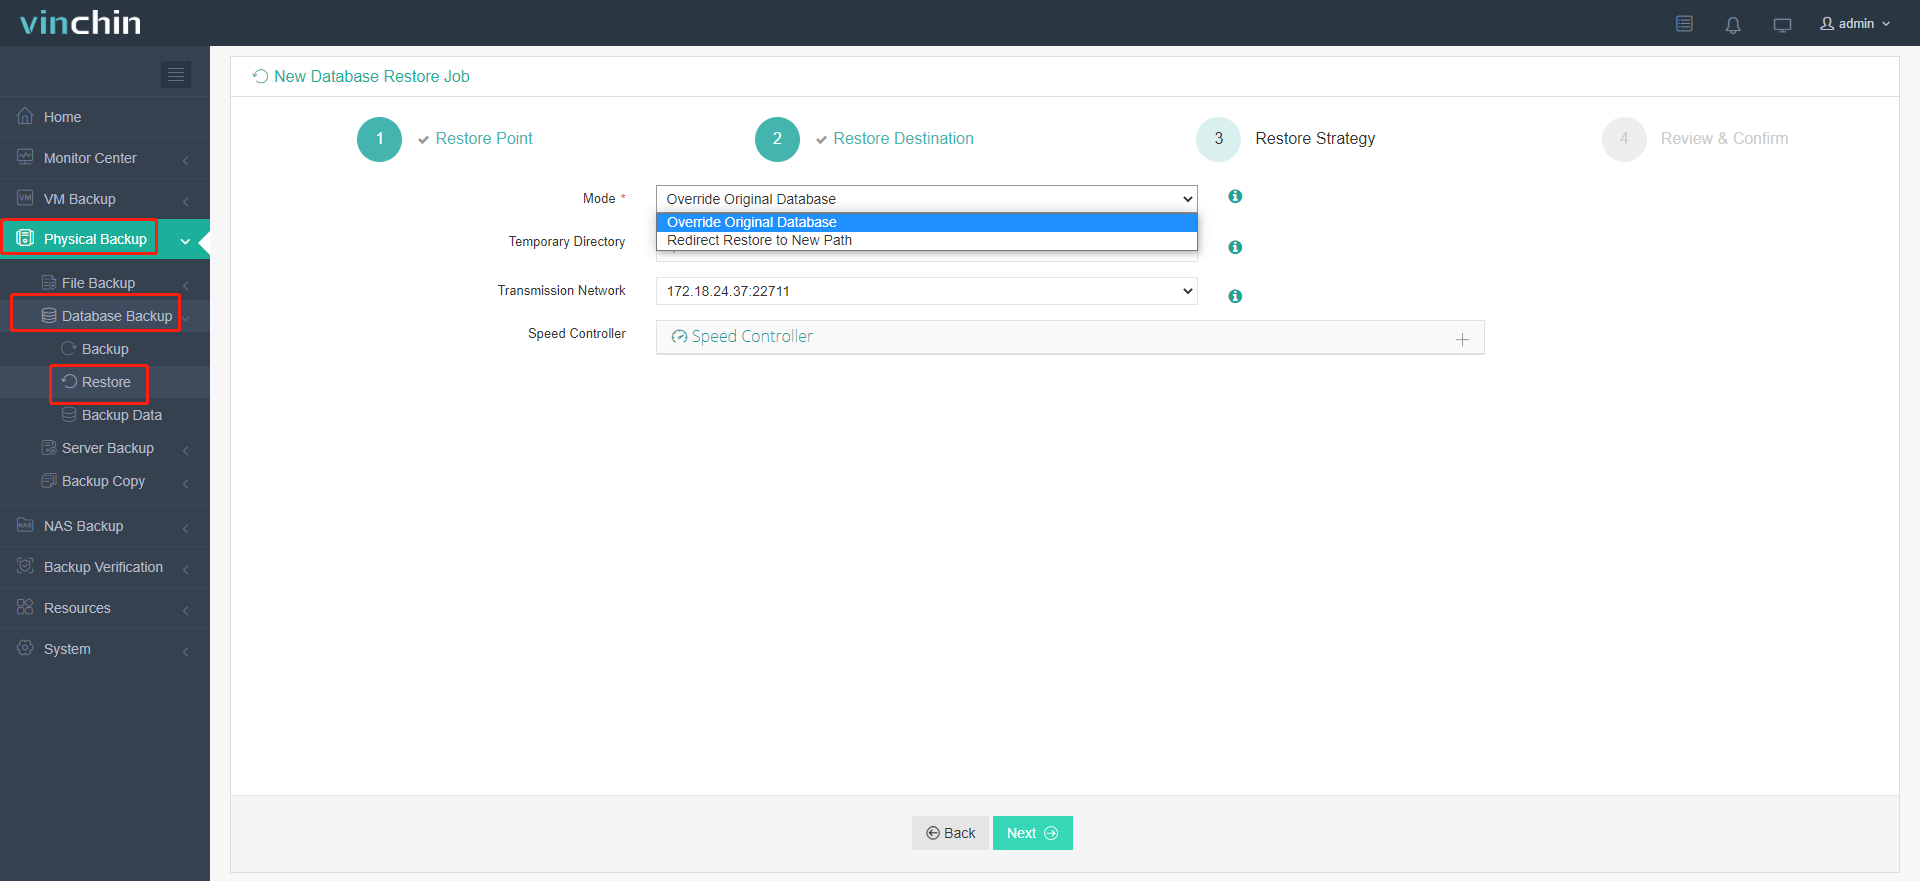Click the Backup Verification icon
The image size is (1920, 881).
point(25,566)
